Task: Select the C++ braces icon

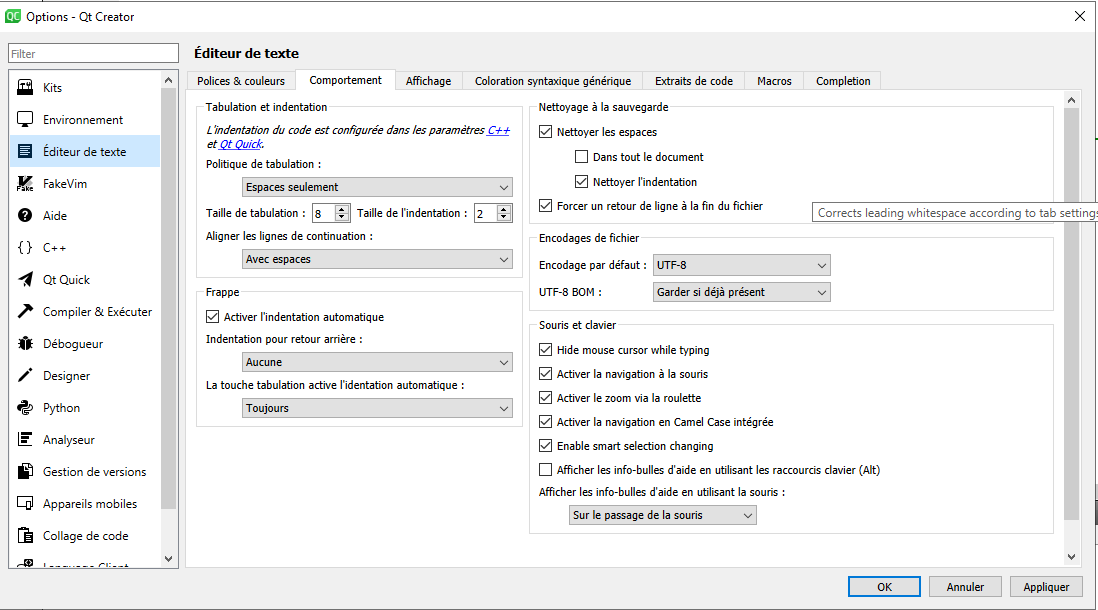Action: point(25,248)
